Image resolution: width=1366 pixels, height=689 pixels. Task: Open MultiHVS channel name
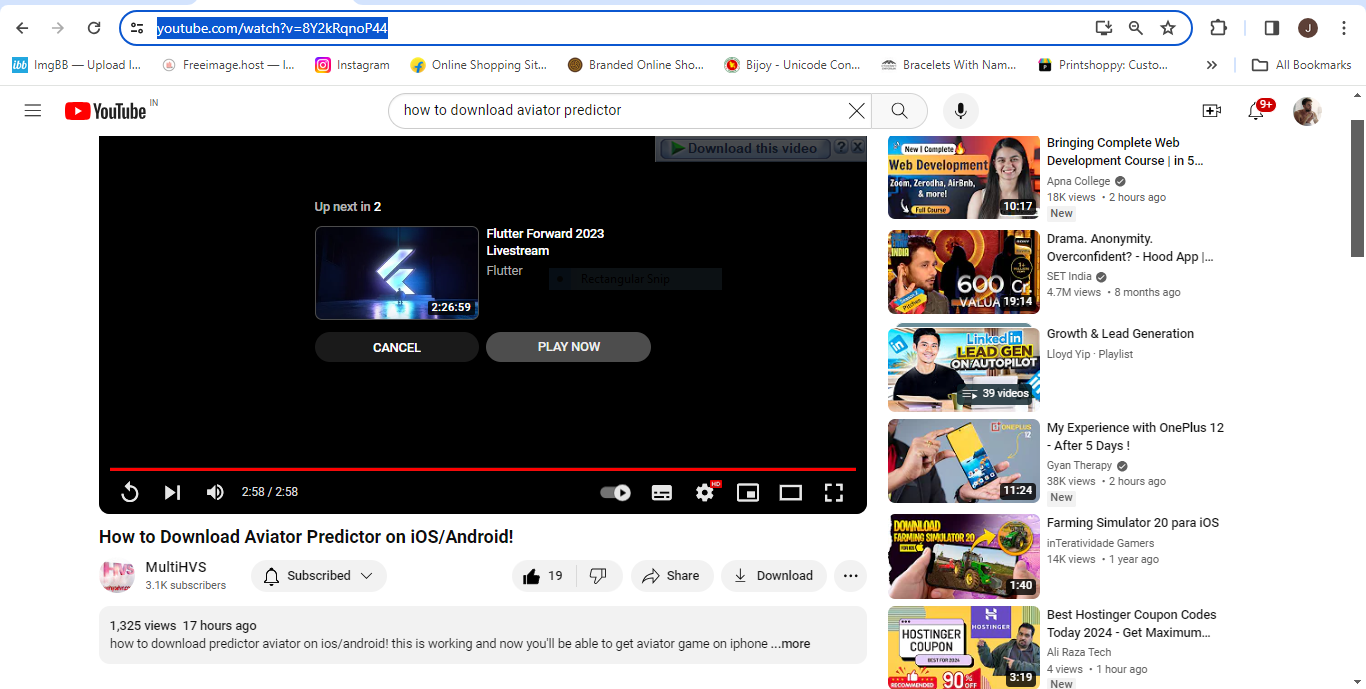[176, 567]
